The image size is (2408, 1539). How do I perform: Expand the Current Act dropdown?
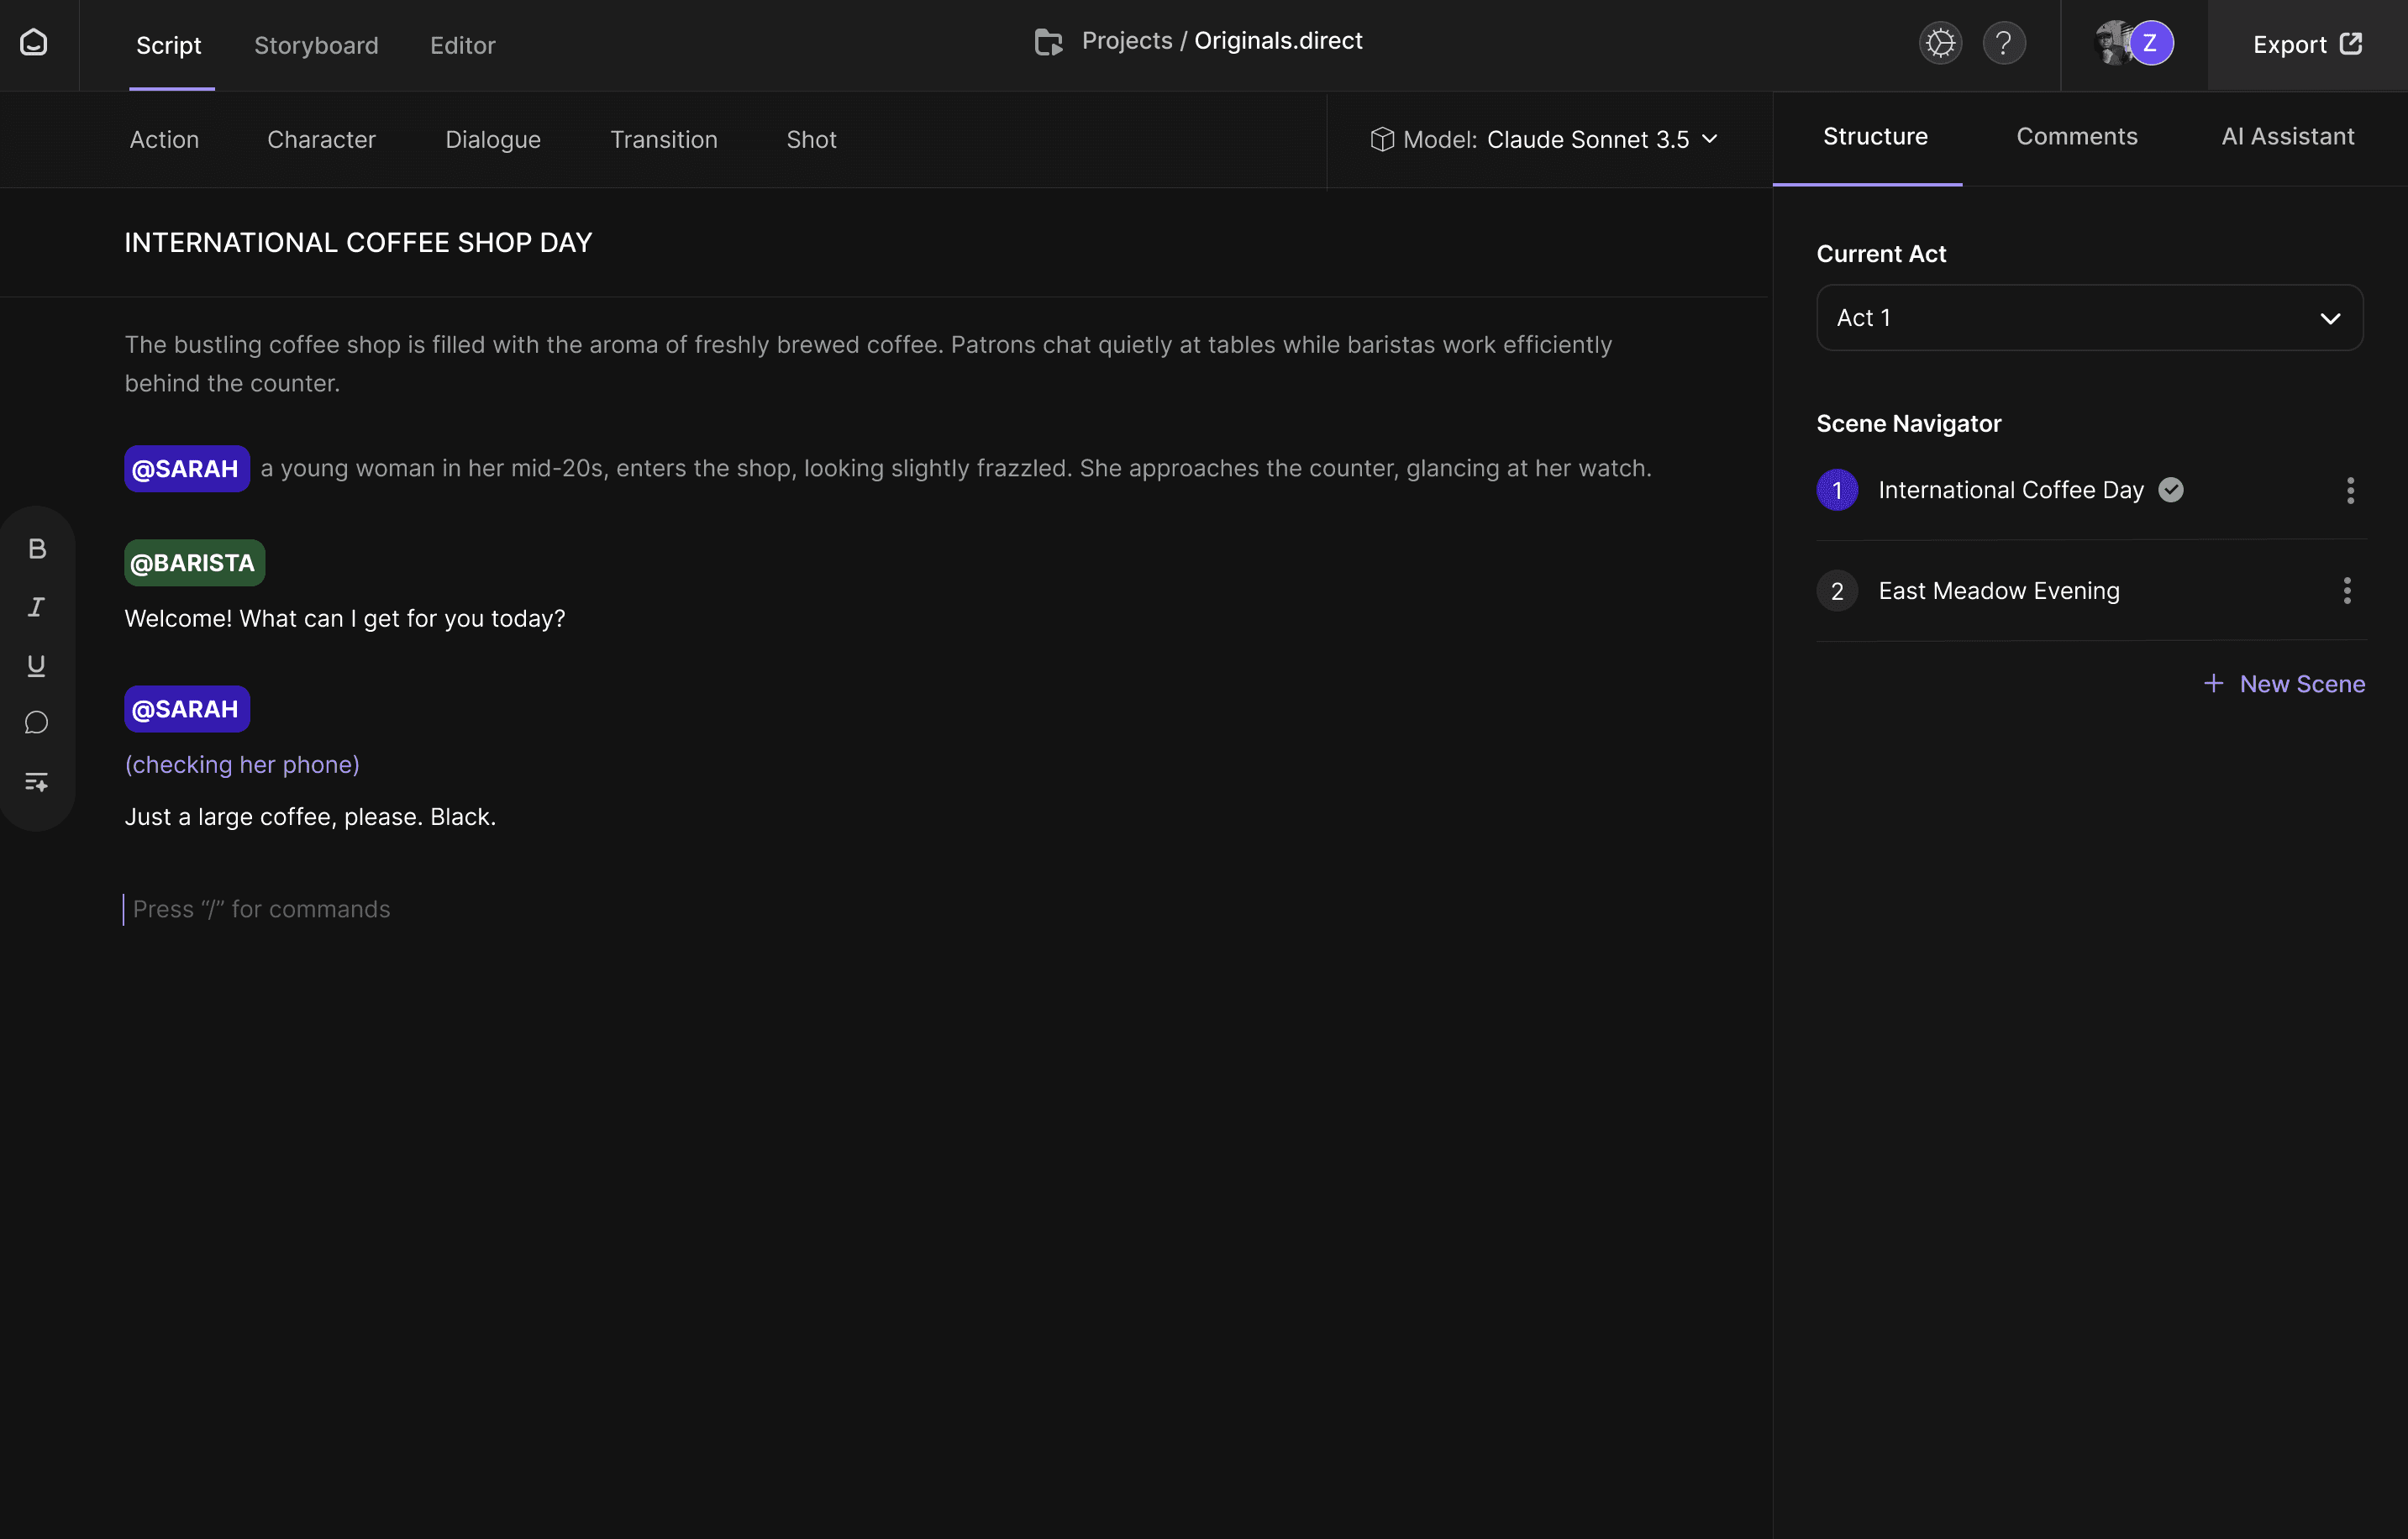2089,318
